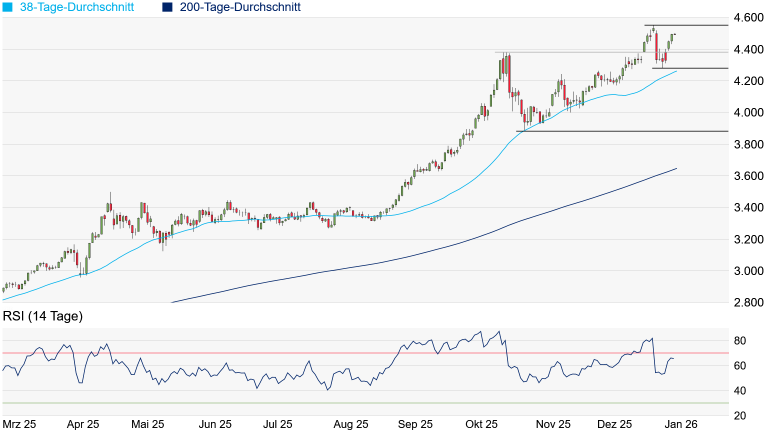The image size is (765, 430).
Task: Click the RSI (14 Tage) indicator title
Action: (x=42, y=317)
